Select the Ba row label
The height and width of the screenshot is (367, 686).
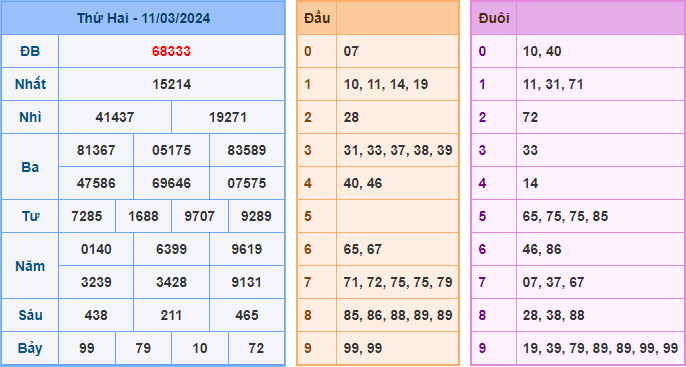(x=30, y=167)
